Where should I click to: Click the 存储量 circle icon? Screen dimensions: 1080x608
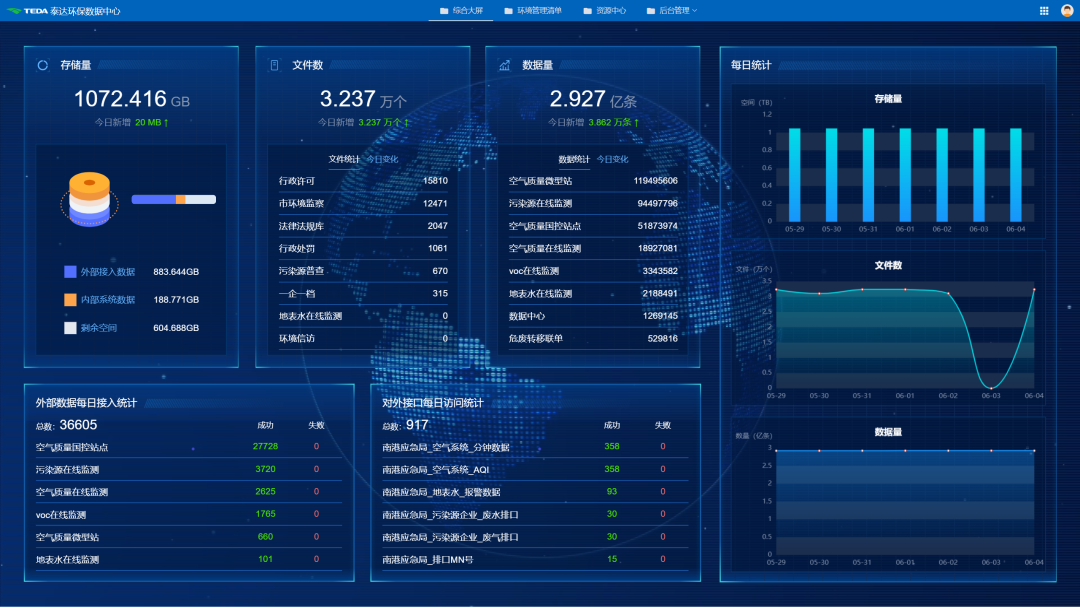(43, 65)
